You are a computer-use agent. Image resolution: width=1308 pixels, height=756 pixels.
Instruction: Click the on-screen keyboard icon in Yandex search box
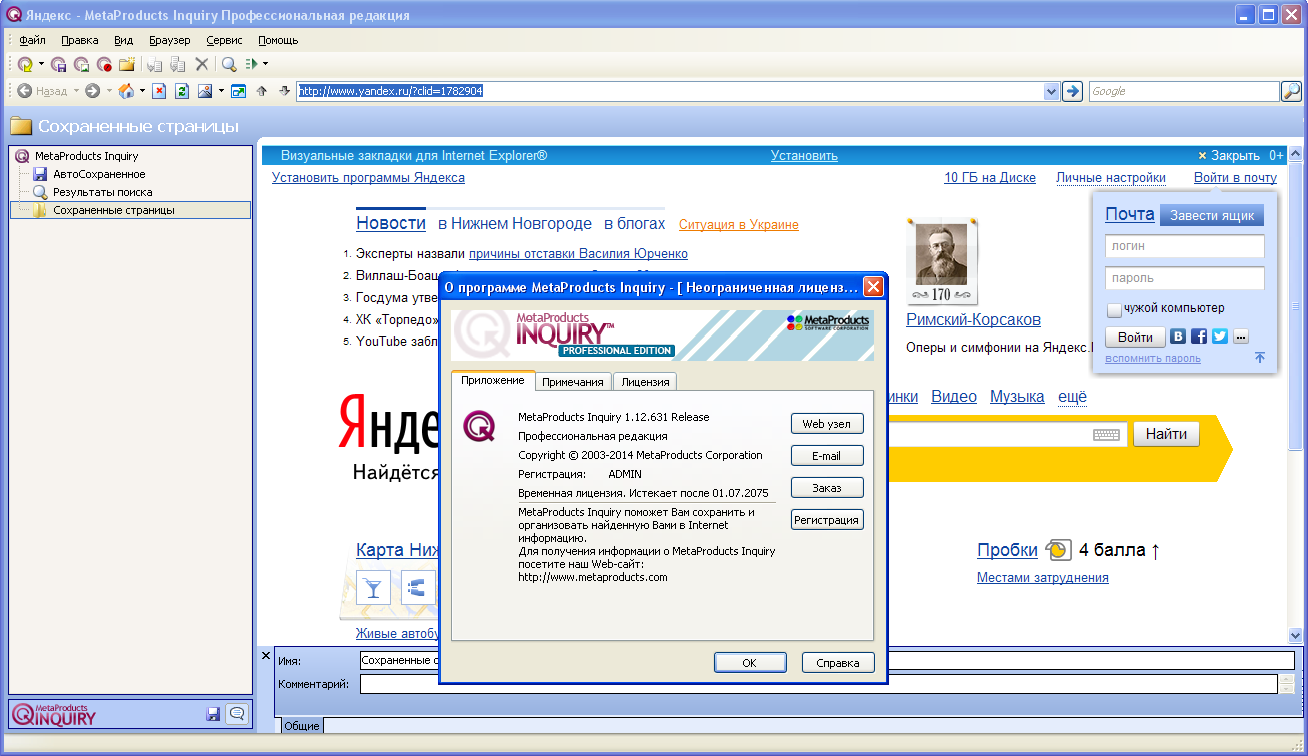pyautogui.click(x=1106, y=435)
